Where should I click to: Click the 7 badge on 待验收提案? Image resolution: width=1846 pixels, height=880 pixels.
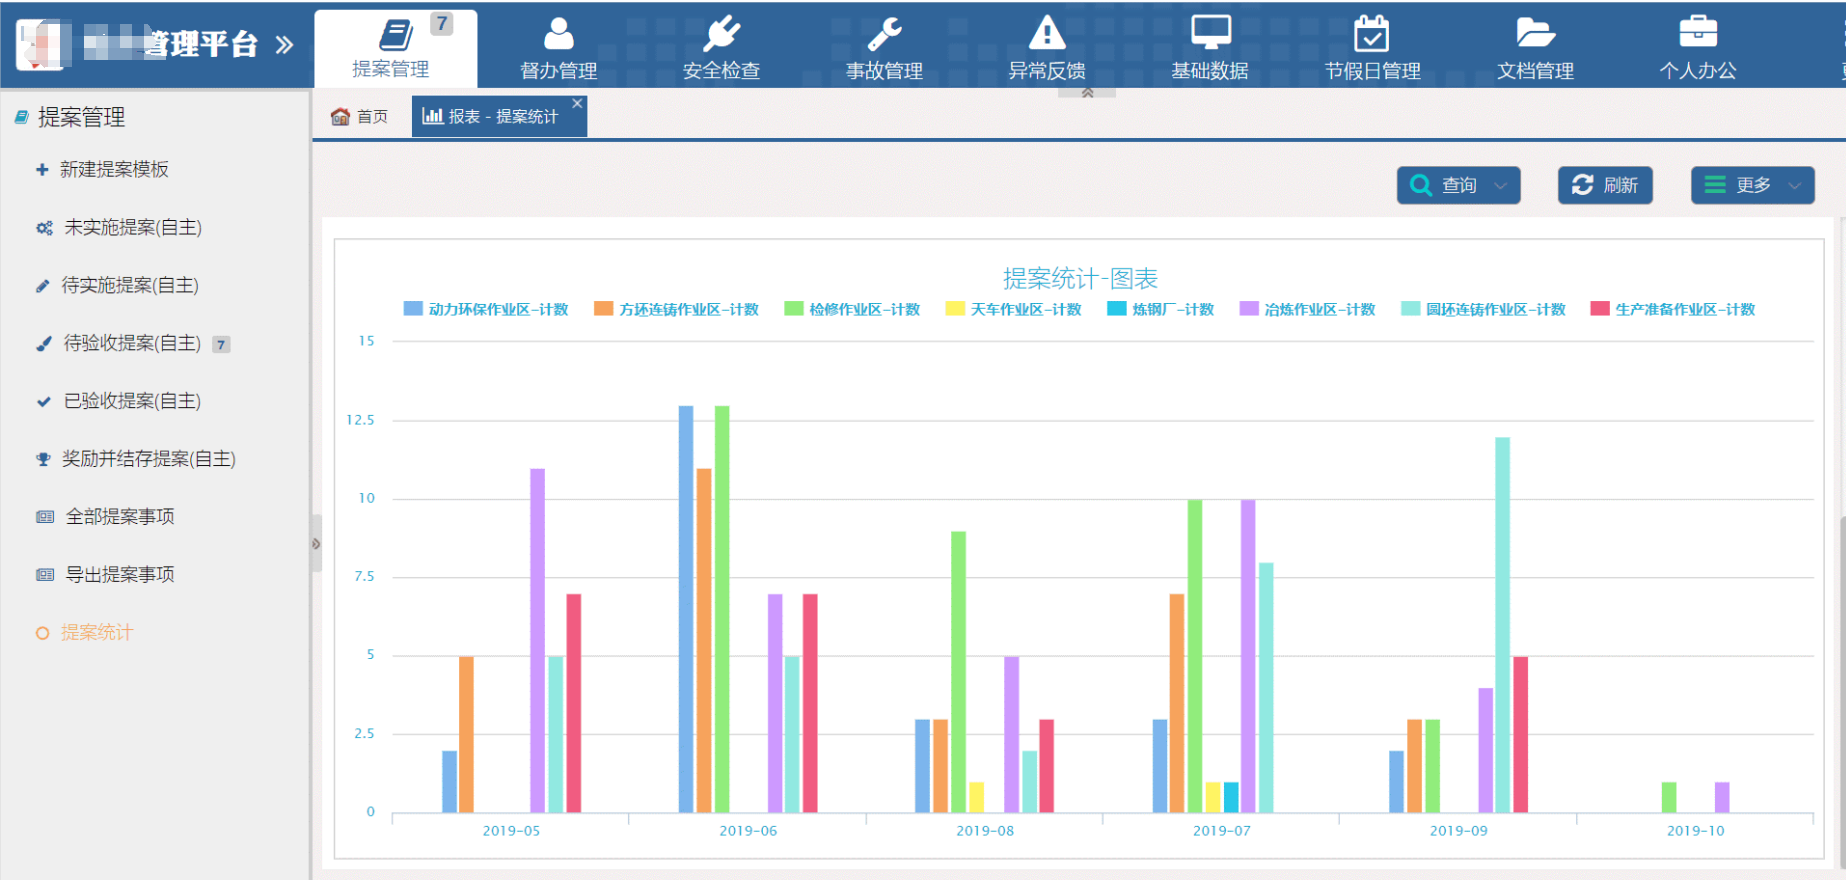[x=221, y=345]
